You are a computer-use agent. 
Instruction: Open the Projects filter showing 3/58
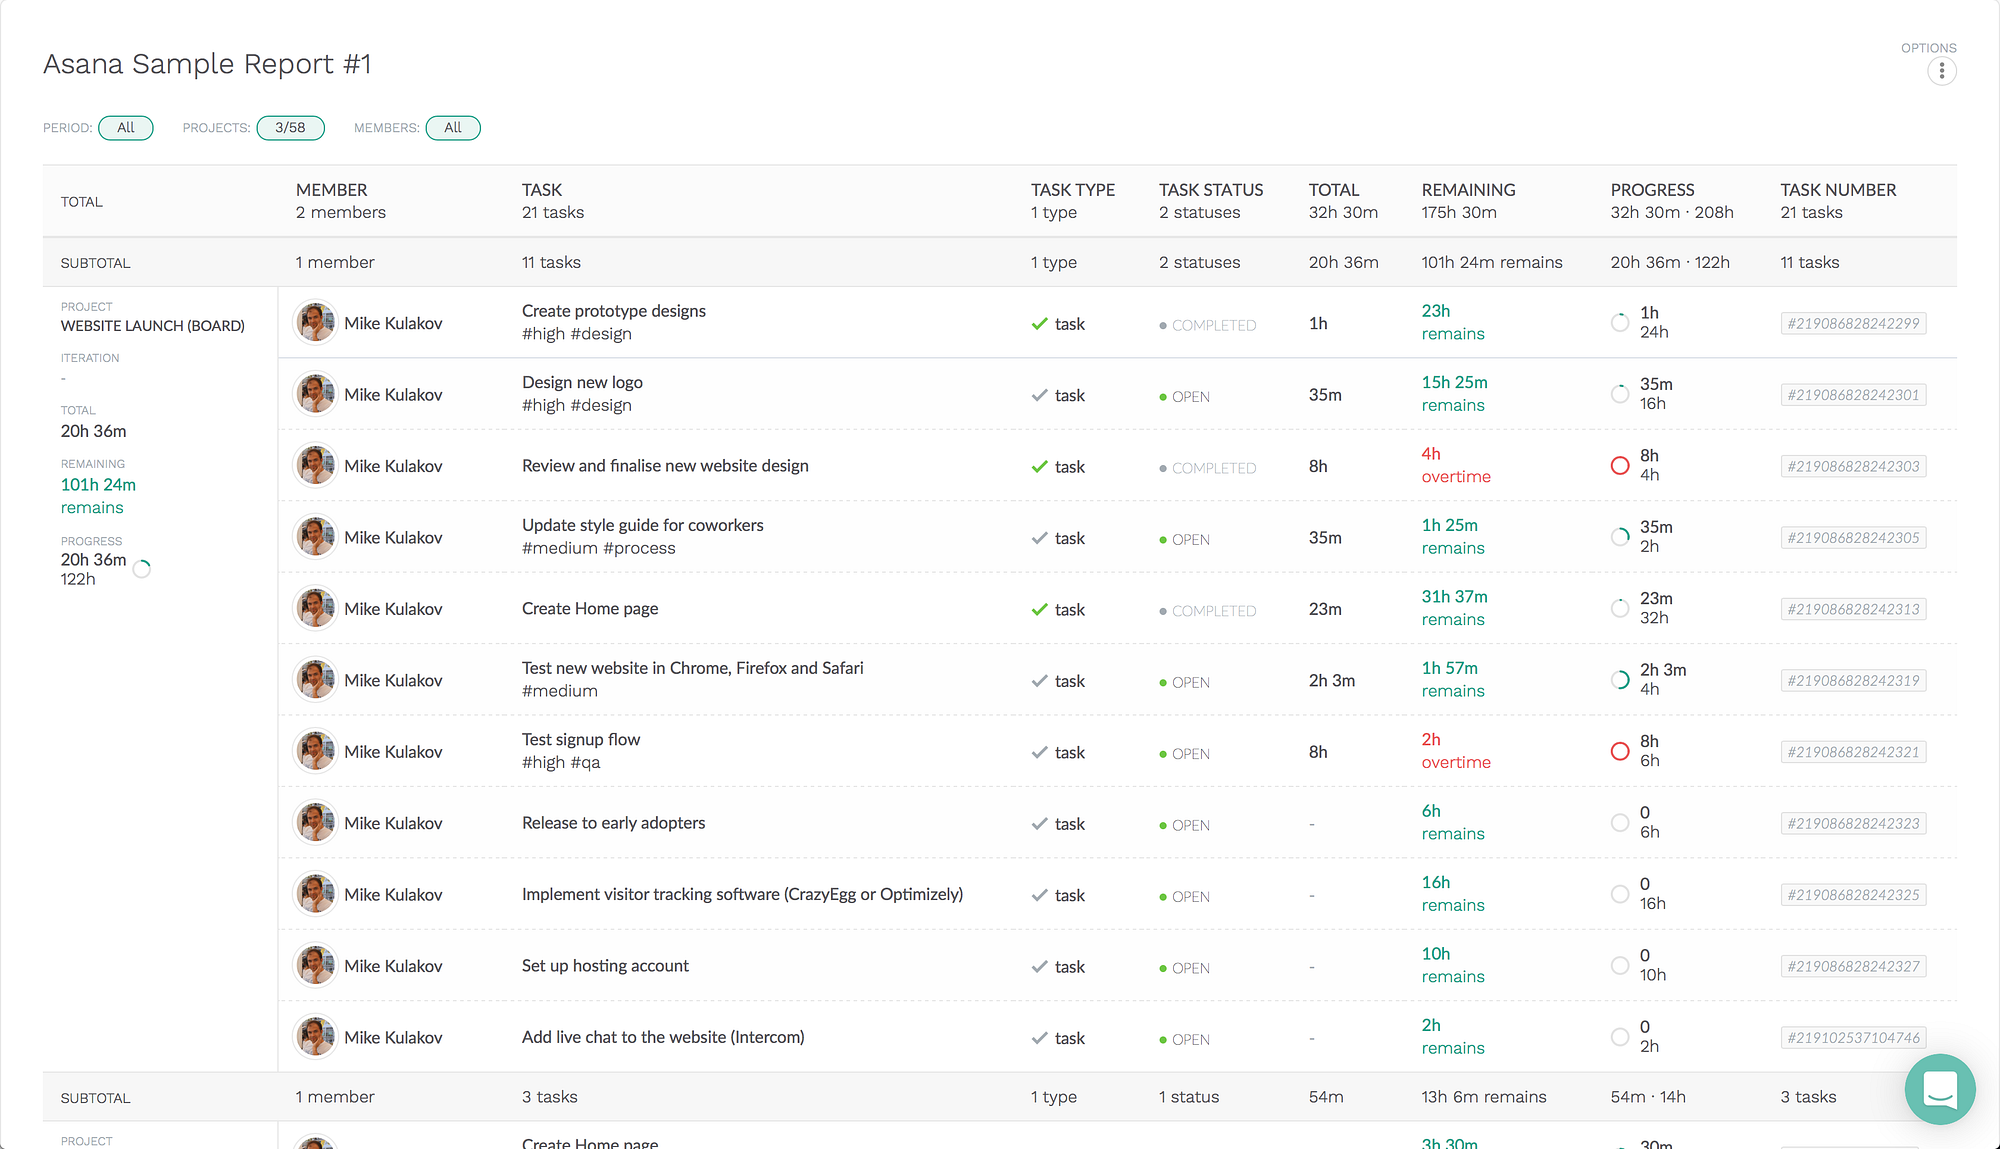point(290,128)
